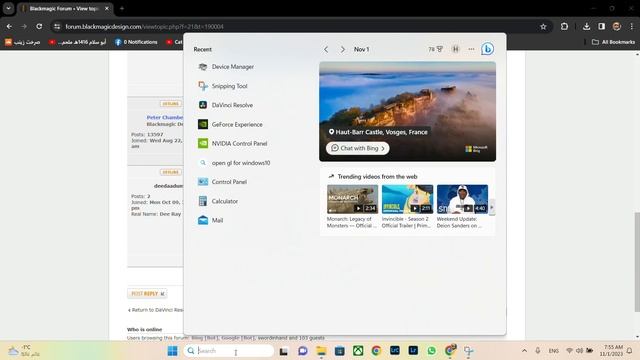The height and width of the screenshot is (360, 640).
Task: Open Microsoft Store on taskbar
Action: point(340,351)
